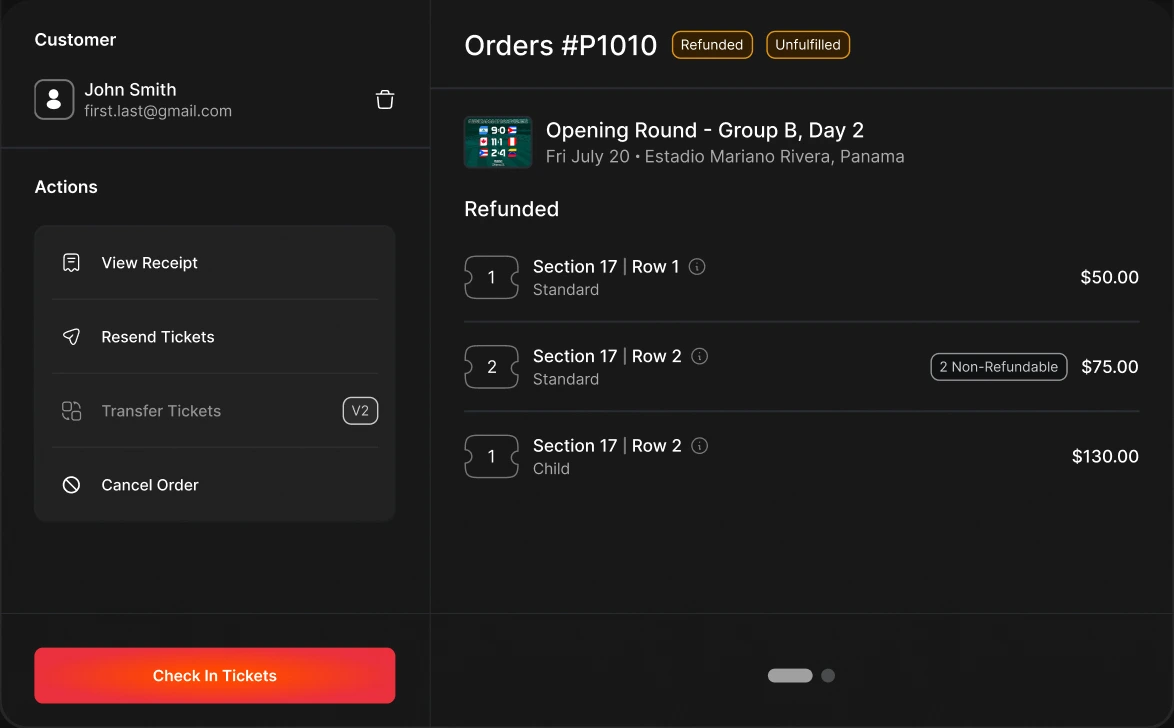Open info icon for Row 2 Standard ticket
This screenshot has width=1174, height=728.
pos(699,357)
